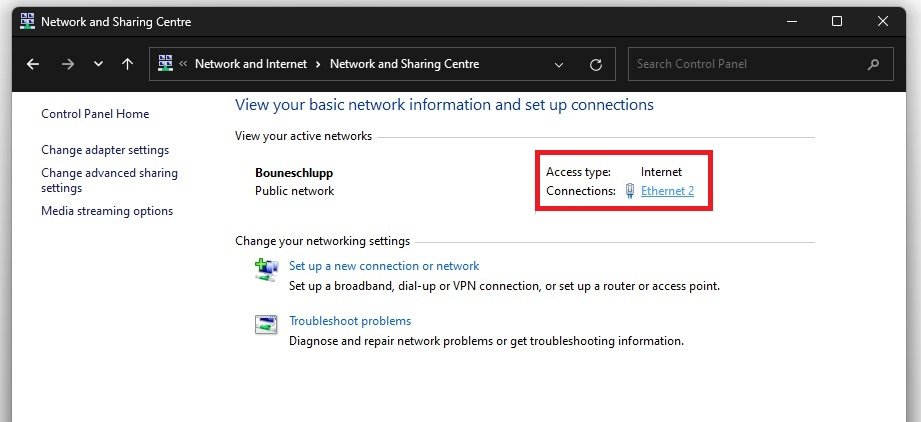Viewport: 921px width, 422px height.
Task: Click the magnifier icon in the search box
Action: coord(873,64)
